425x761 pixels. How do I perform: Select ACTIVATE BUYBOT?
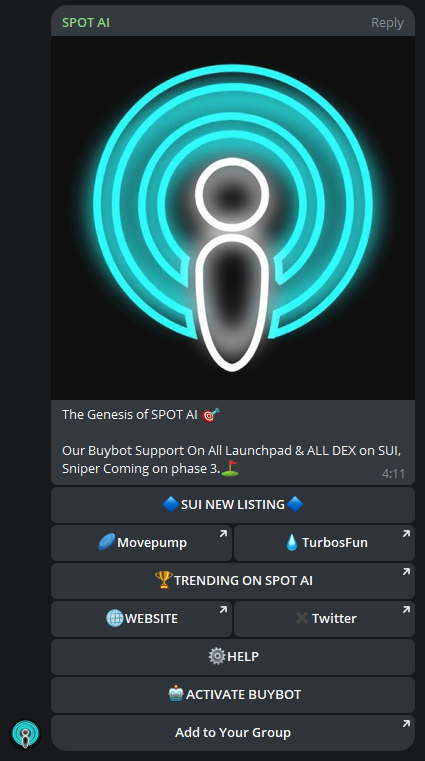click(x=233, y=695)
